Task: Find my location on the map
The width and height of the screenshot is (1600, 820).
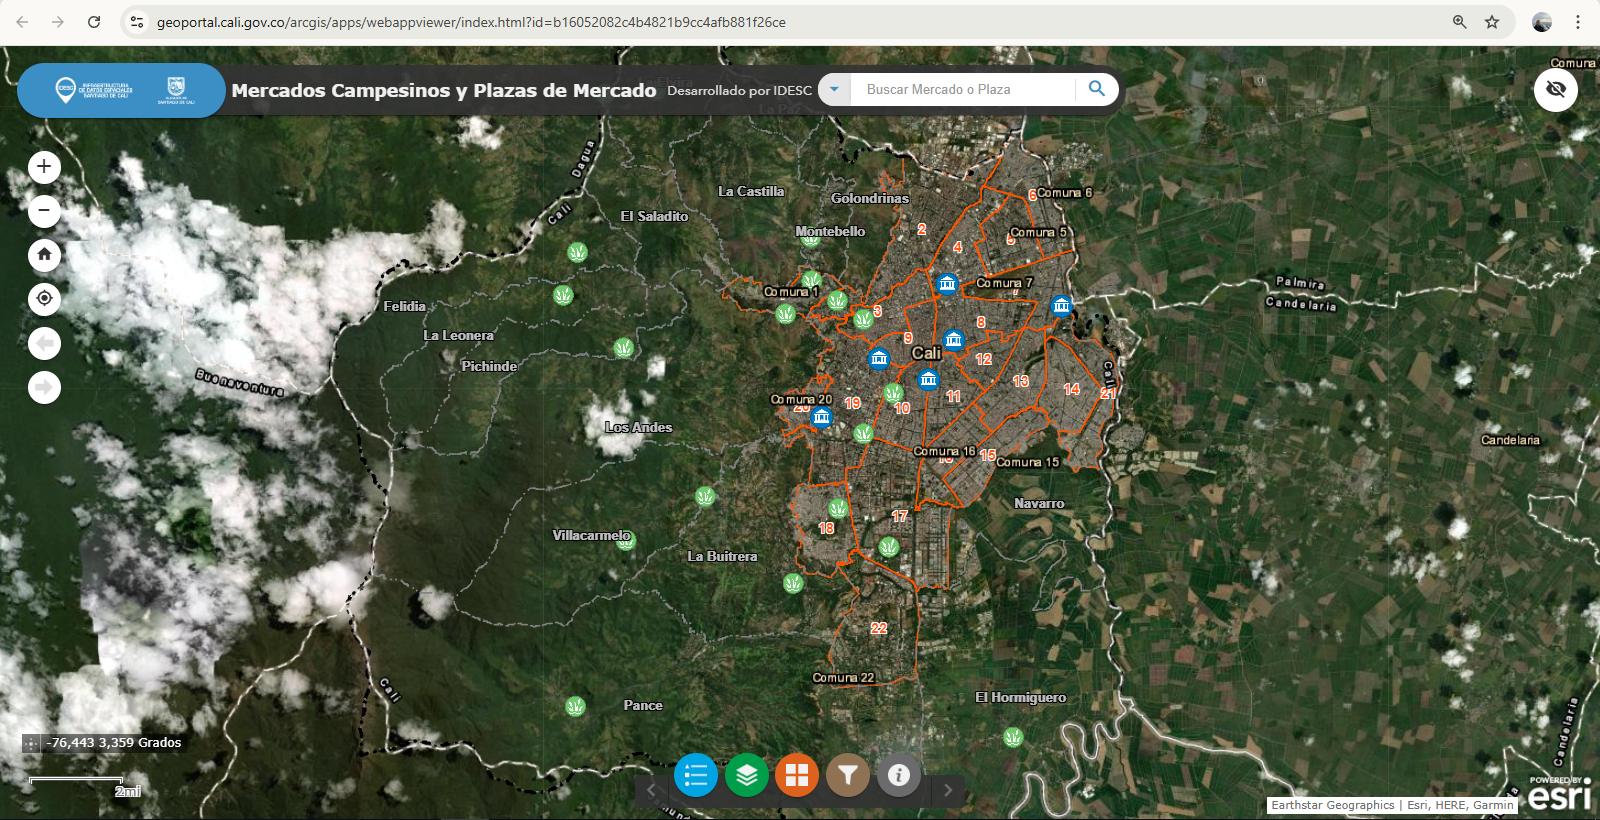Action: click(44, 299)
